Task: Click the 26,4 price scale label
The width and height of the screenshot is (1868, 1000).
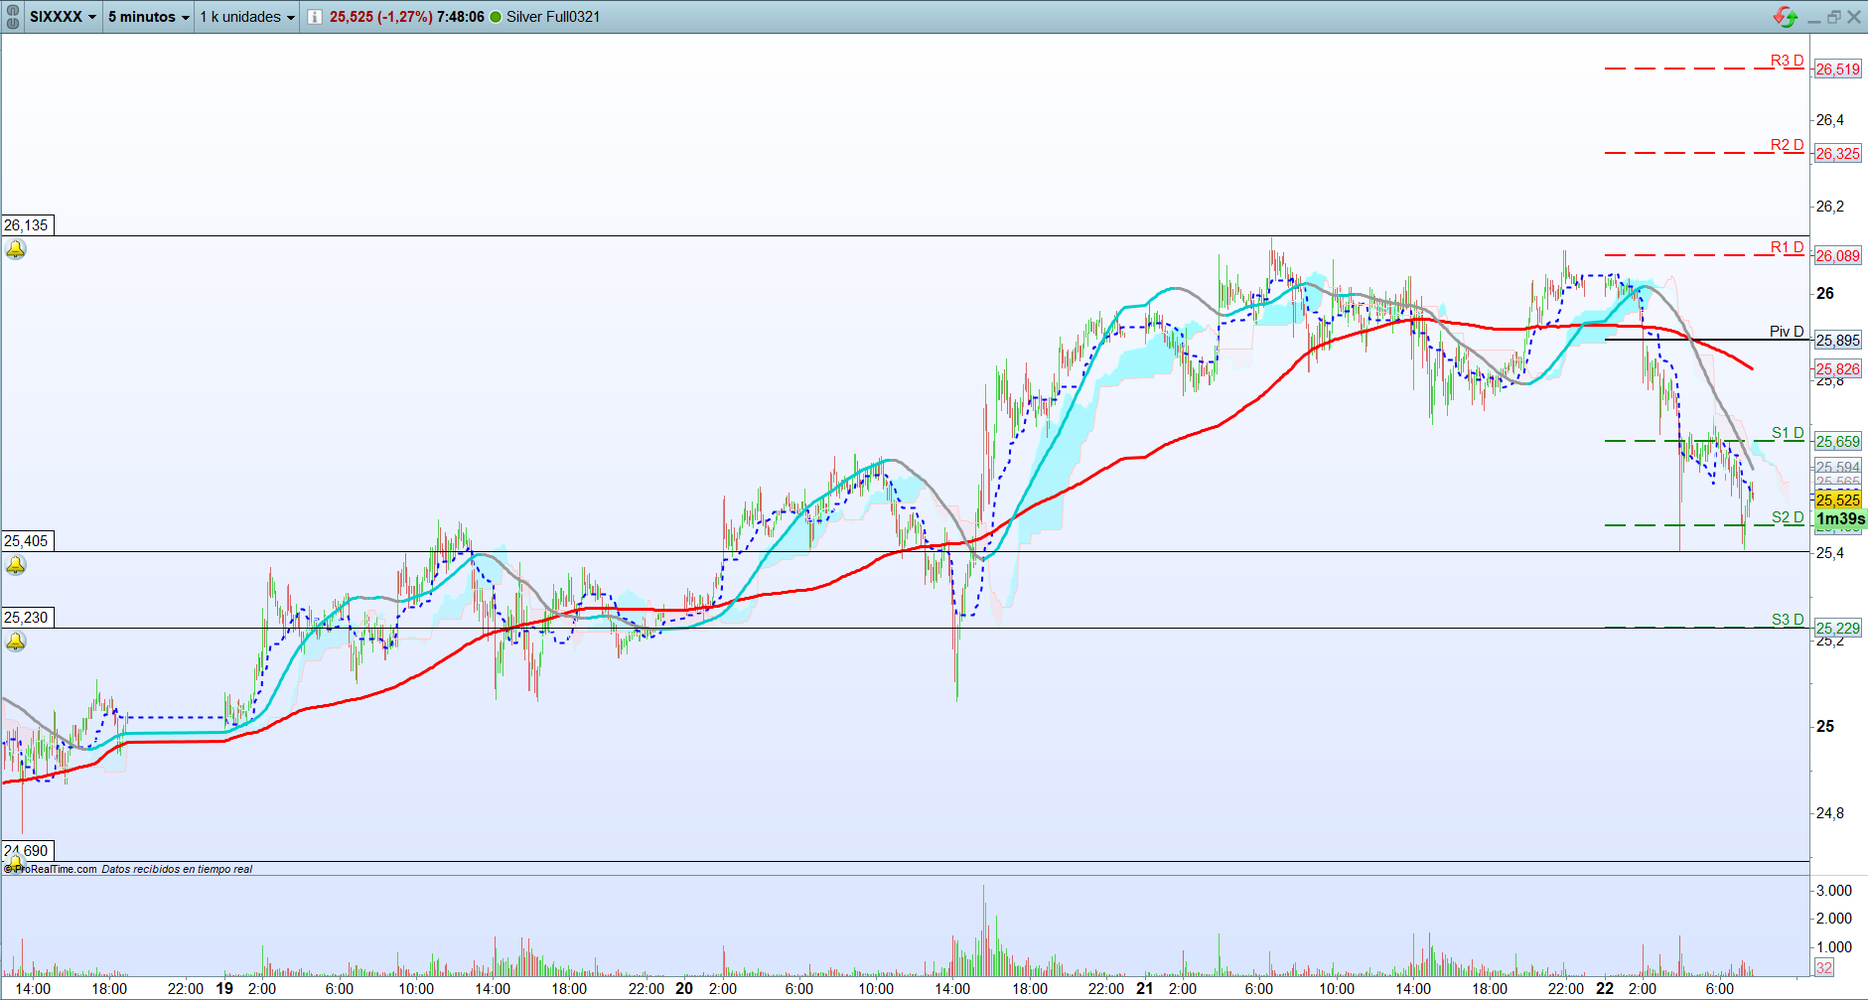Action: point(1830,120)
